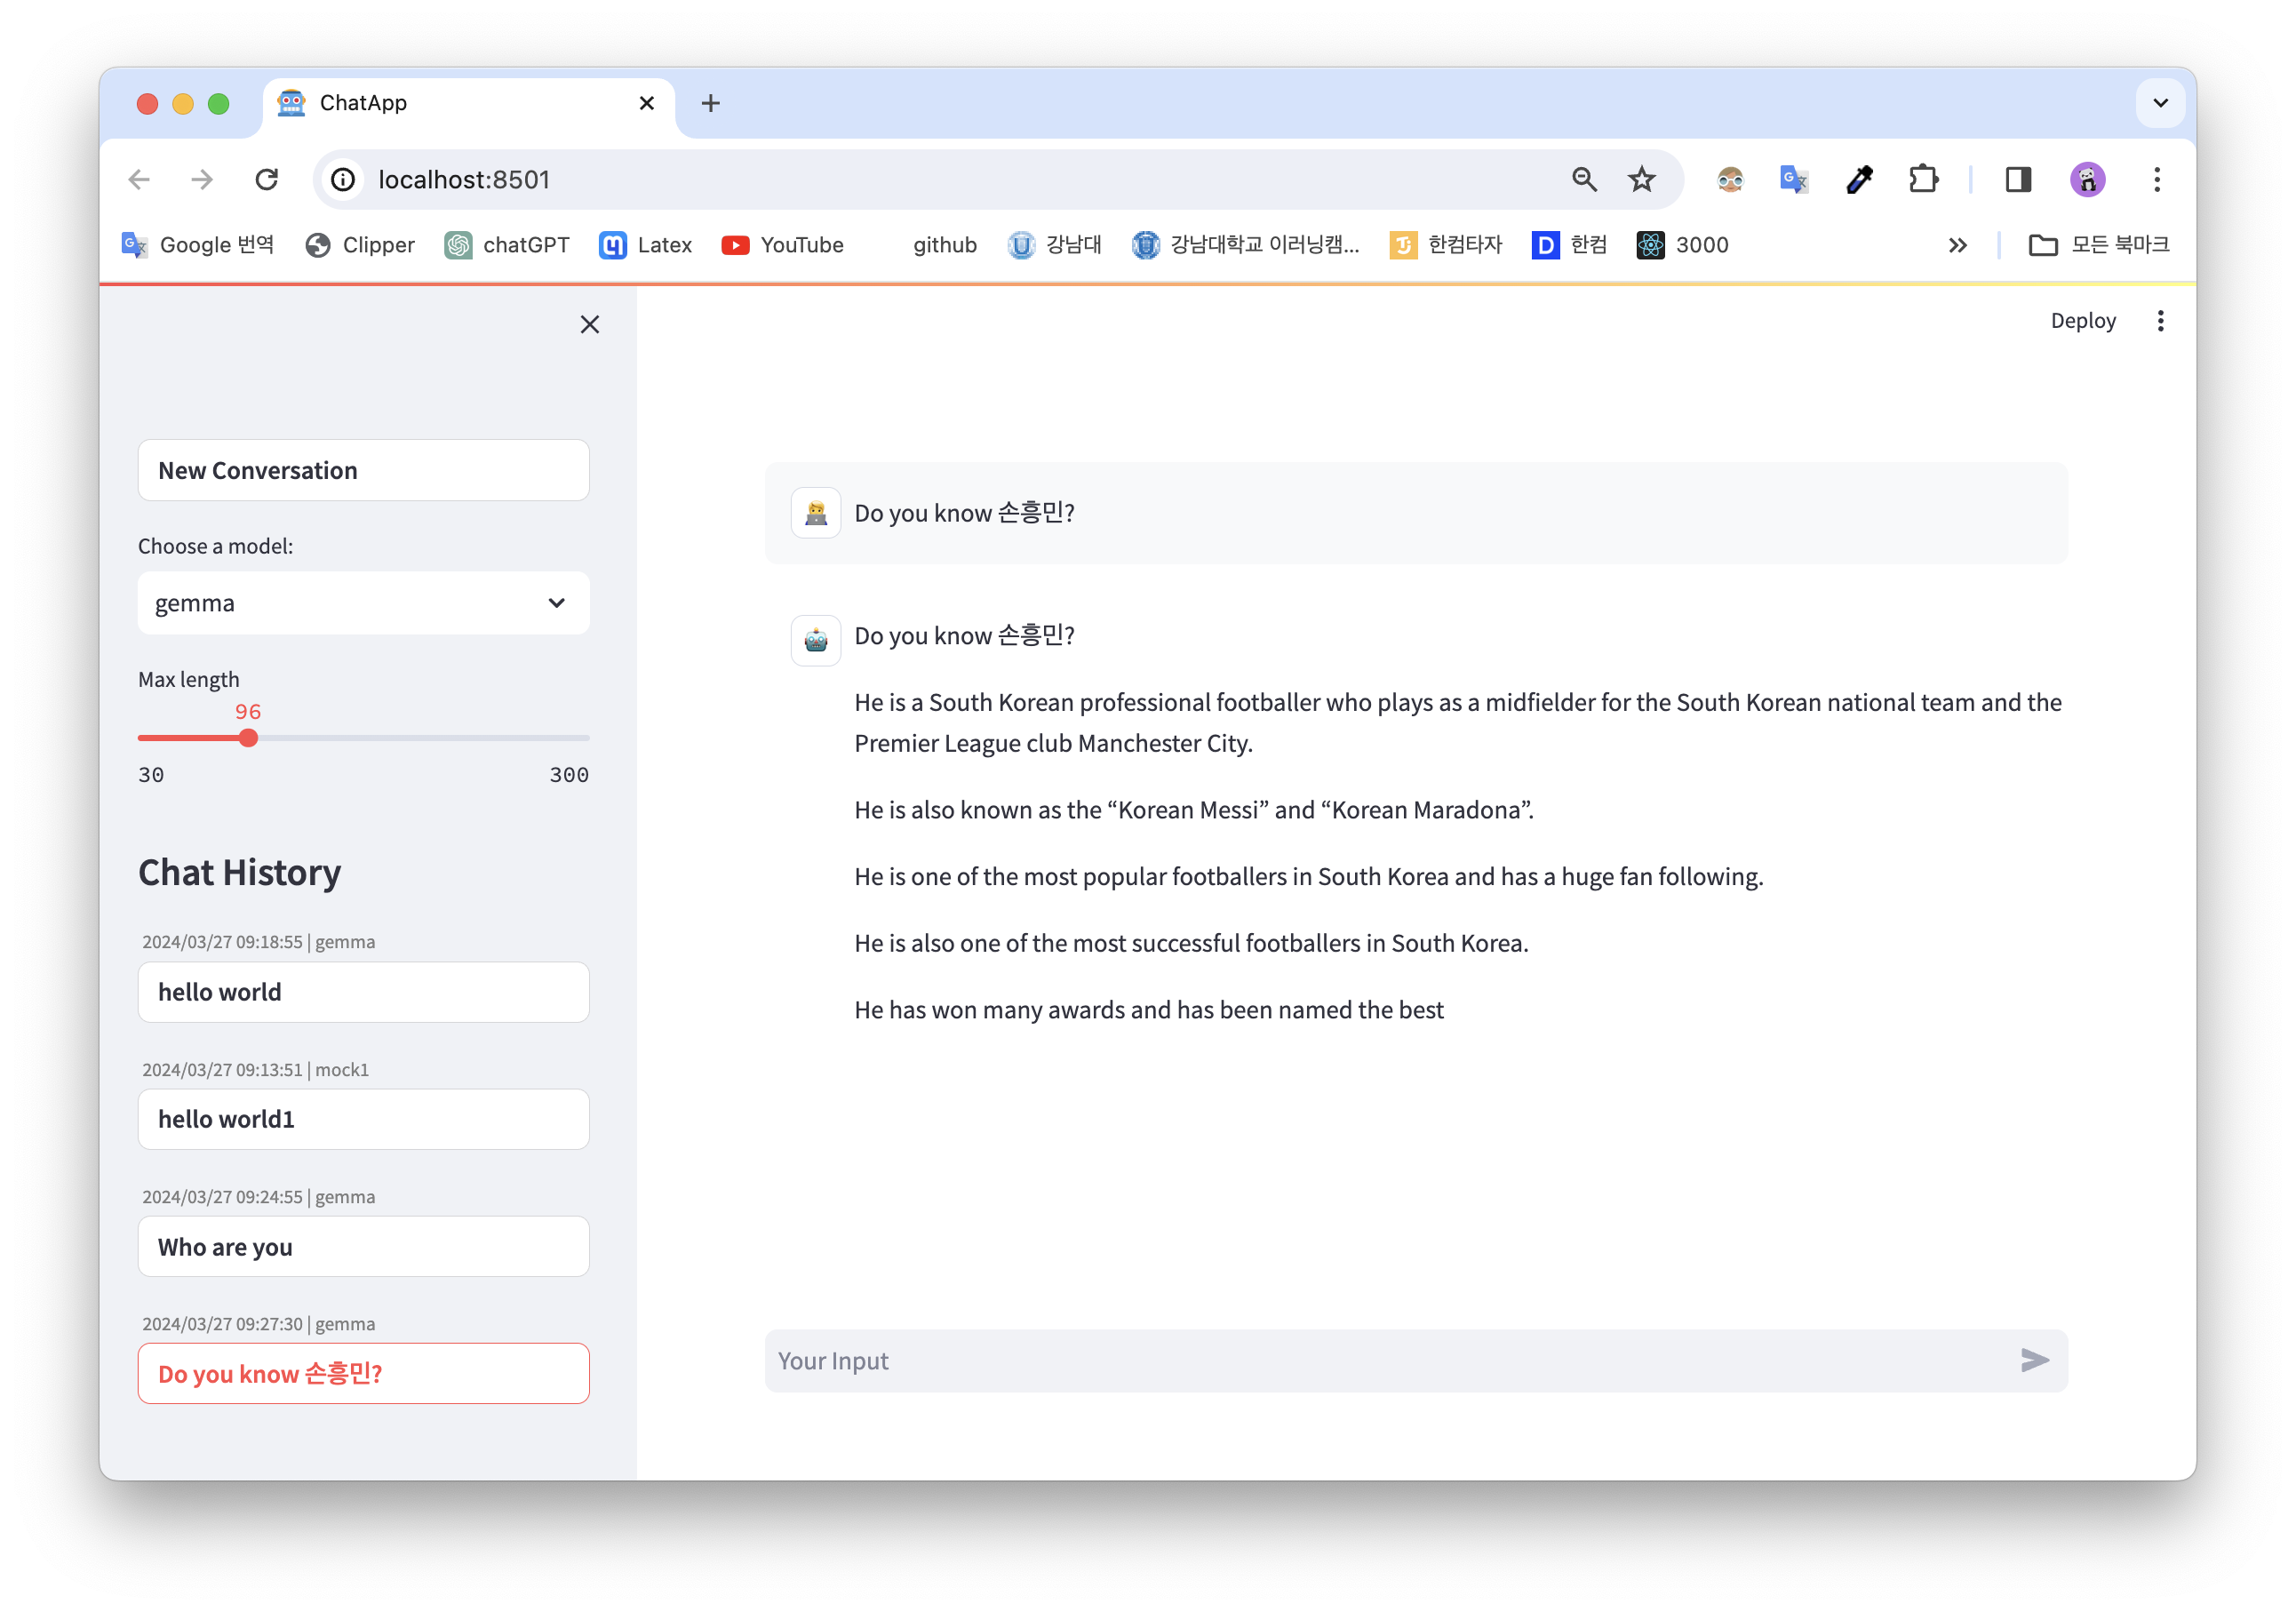2296x1612 pixels.
Task: Open the zoom magnifier in address bar
Action: click(1584, 180)
